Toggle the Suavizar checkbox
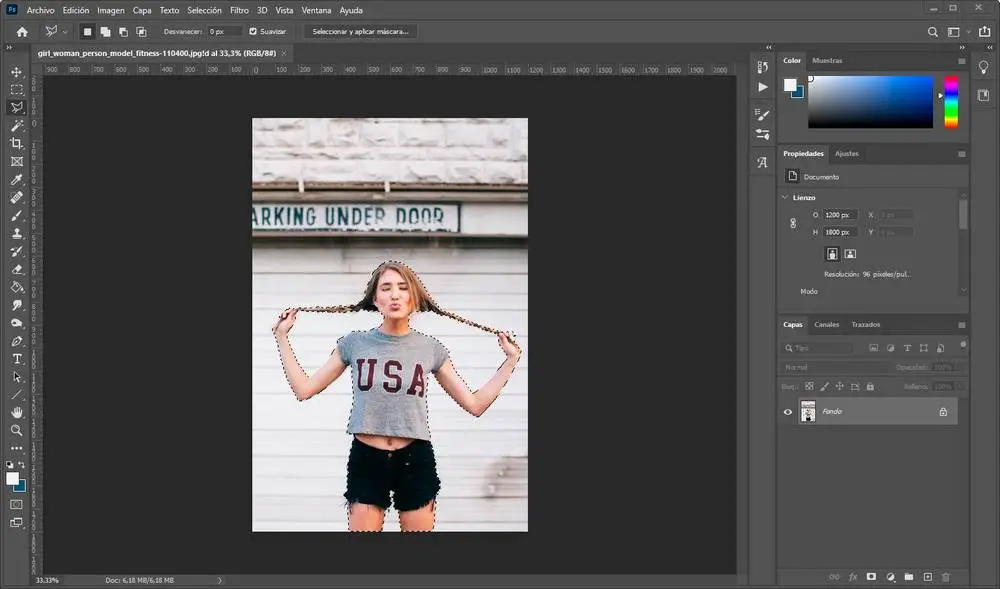The width and height of the screenshot is (1000, 589). (253, 32)
